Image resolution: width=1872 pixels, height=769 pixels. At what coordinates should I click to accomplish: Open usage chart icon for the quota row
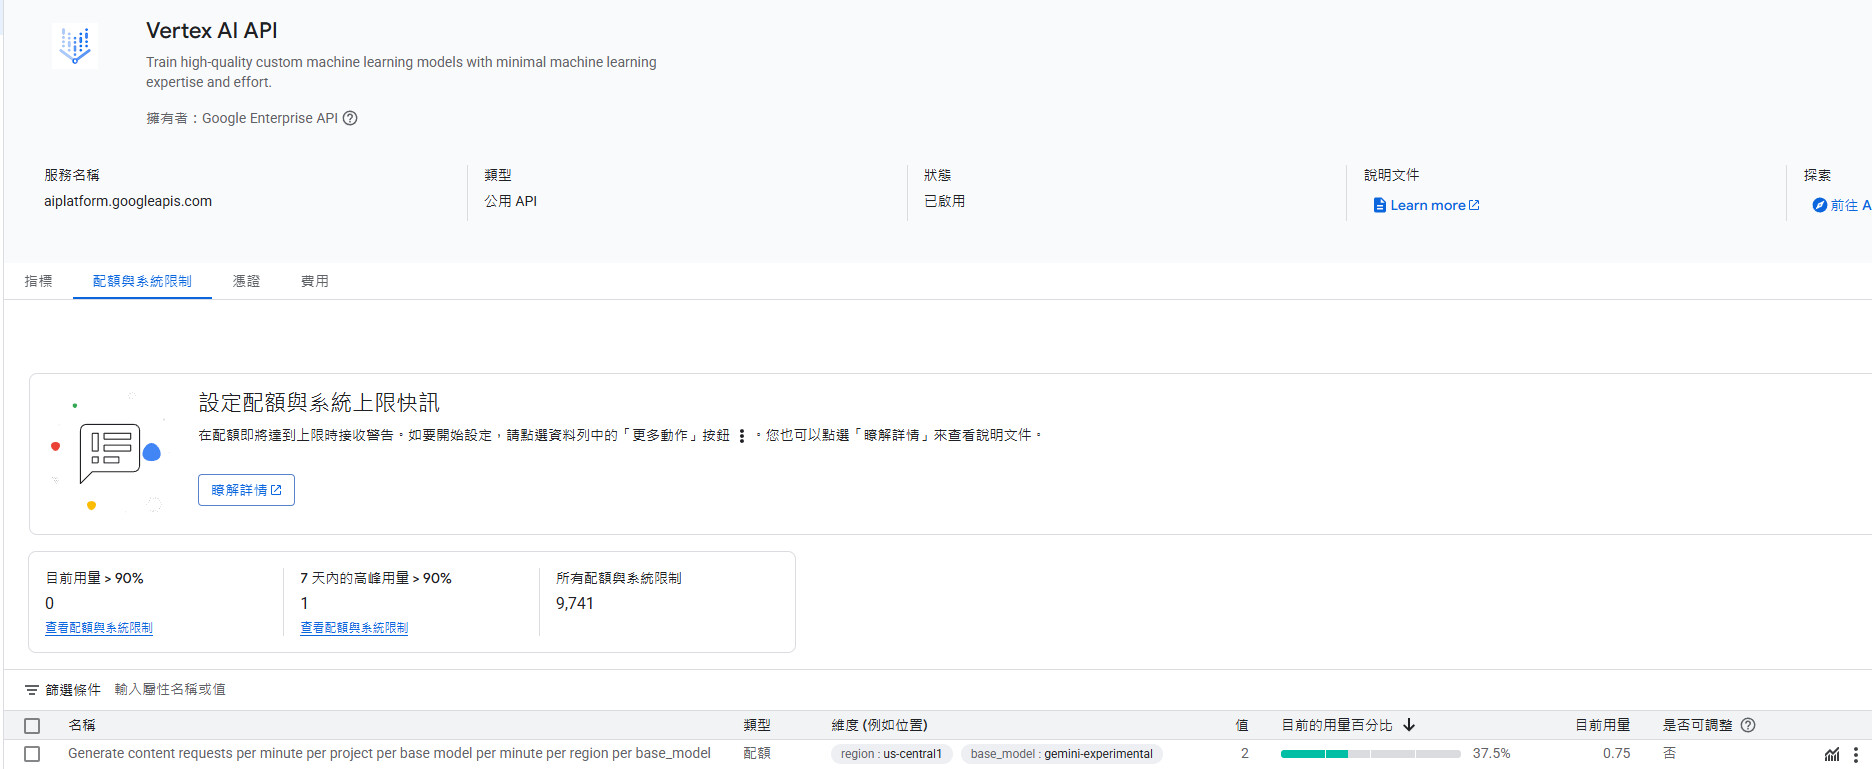point(1831,754)
